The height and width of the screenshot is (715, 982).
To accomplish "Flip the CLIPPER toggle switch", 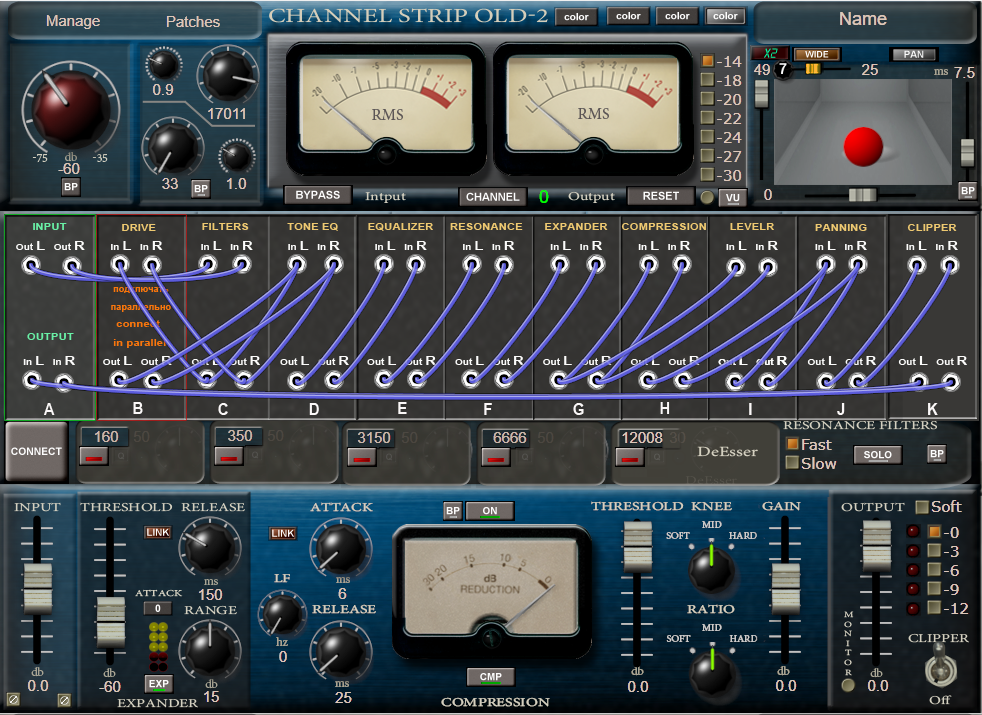I will [939, 667].
